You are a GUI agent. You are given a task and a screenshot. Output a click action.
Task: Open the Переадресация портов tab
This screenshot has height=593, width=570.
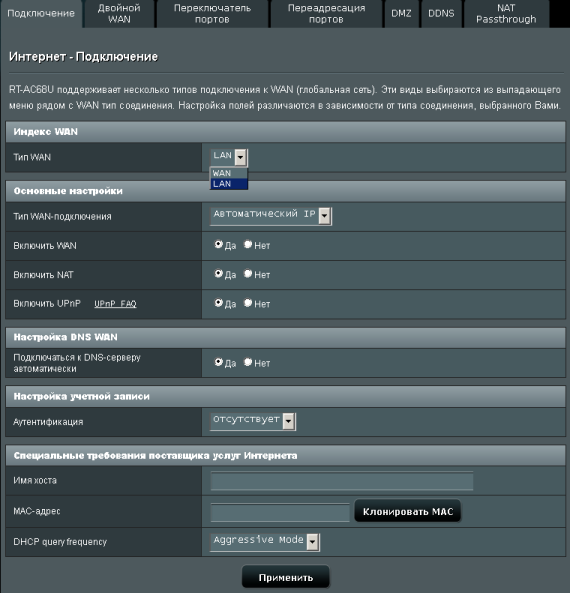tap(326, 14)
